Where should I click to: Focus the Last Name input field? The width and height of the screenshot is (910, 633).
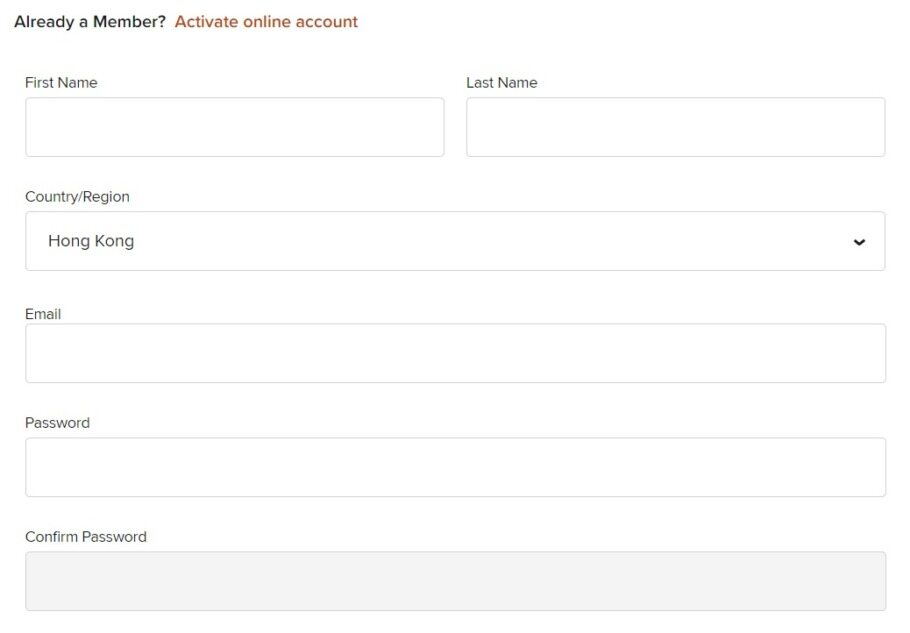pyautogui.click(x=676, y=127)
